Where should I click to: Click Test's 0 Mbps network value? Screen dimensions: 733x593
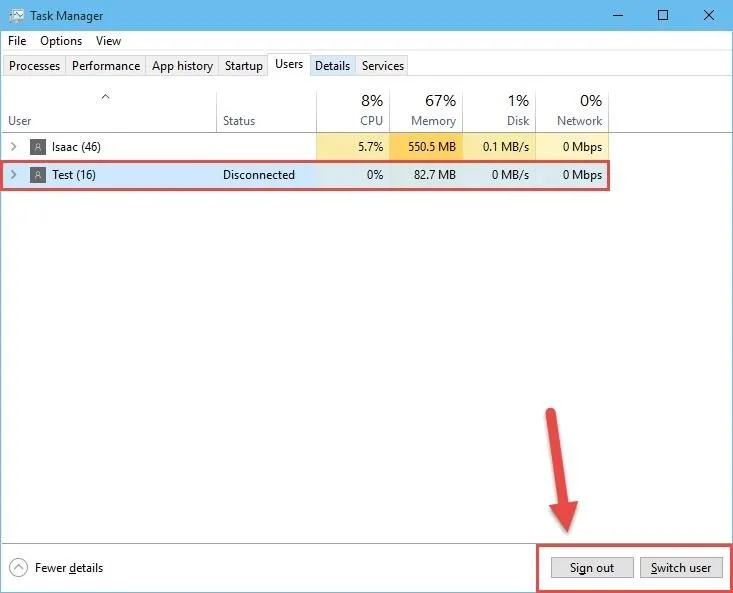coord(582,175)
